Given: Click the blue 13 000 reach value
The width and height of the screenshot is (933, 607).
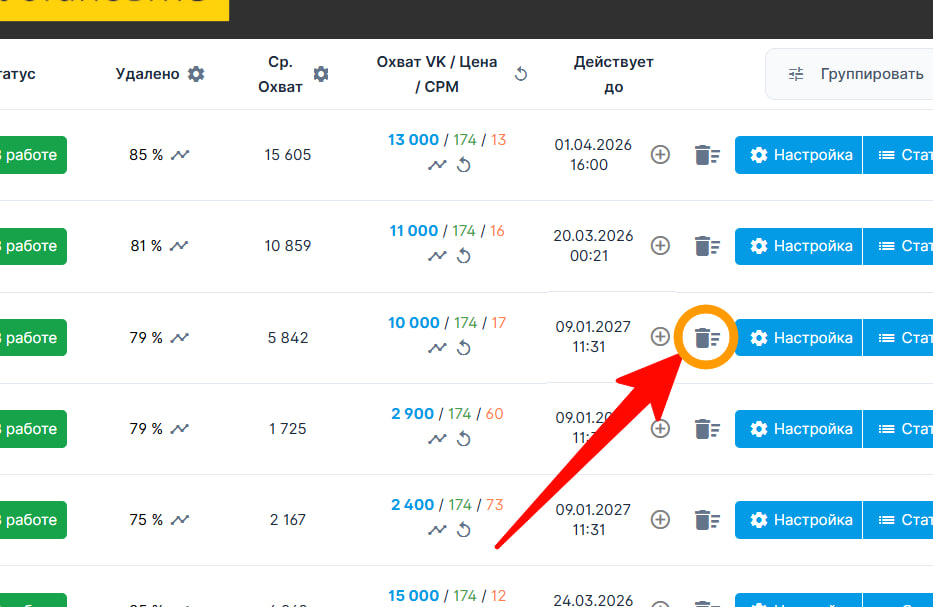Looking at the screenshot, I should coord(414,140).
